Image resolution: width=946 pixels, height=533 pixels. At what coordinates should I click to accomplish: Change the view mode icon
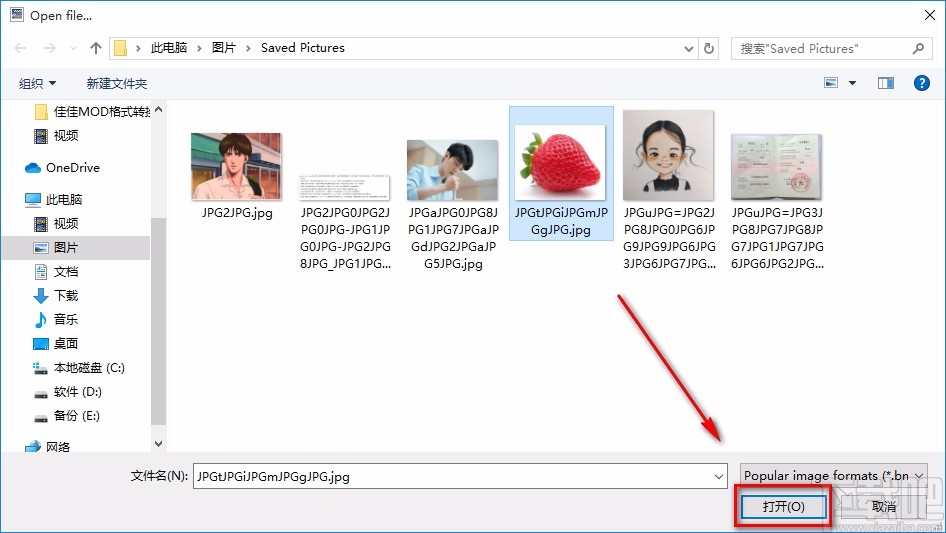coord(831,83)
